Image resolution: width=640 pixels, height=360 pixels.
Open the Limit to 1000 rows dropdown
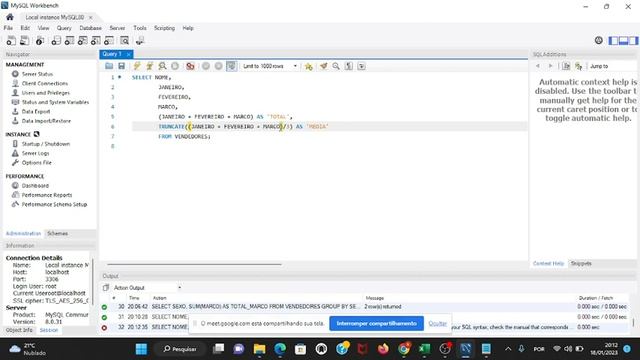click(270, 66)
